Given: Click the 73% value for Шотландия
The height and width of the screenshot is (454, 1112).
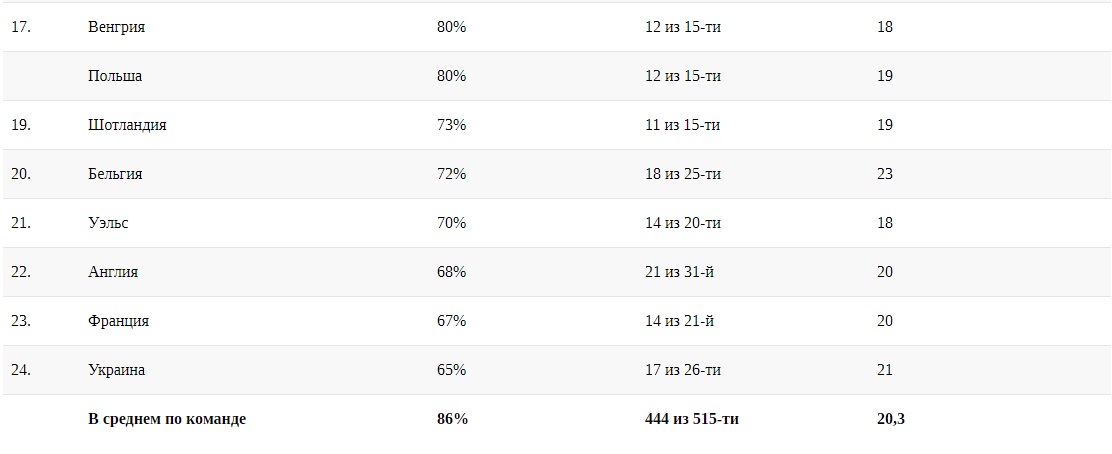Looking at the screenshot, I should [451, 125].
